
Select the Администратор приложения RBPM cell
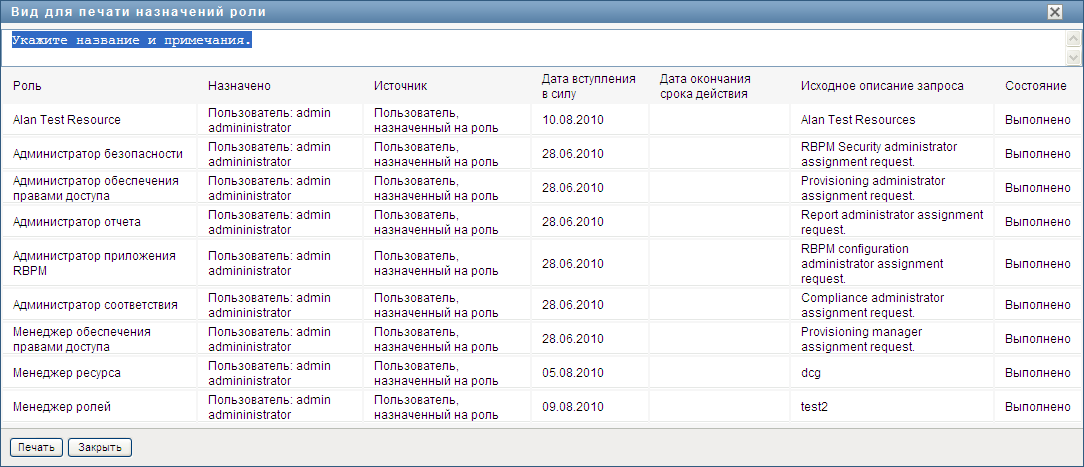point(94,263)
